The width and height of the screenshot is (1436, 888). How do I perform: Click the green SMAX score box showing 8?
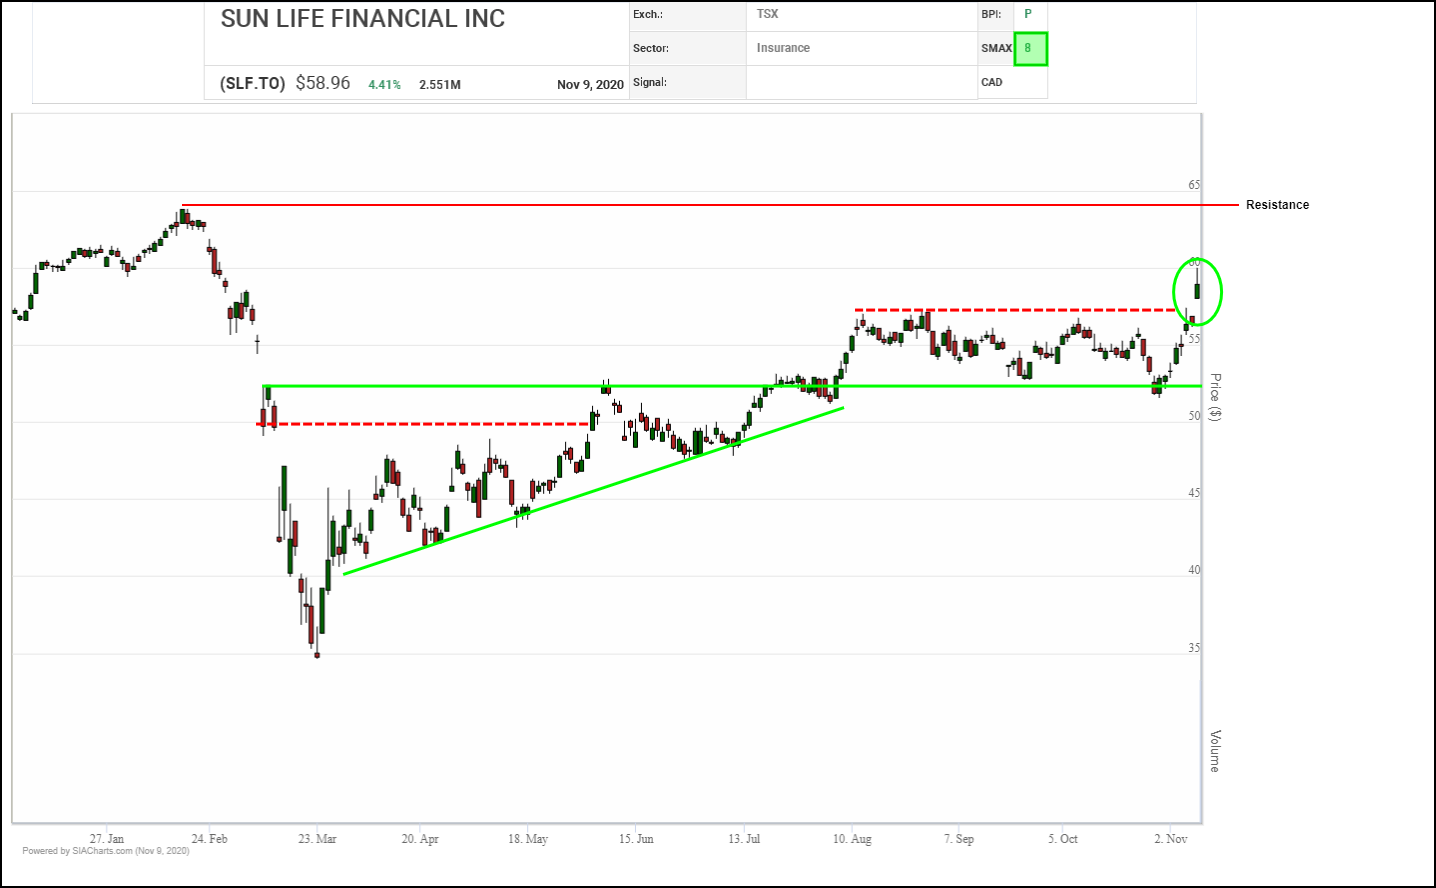coord(1030,49)
